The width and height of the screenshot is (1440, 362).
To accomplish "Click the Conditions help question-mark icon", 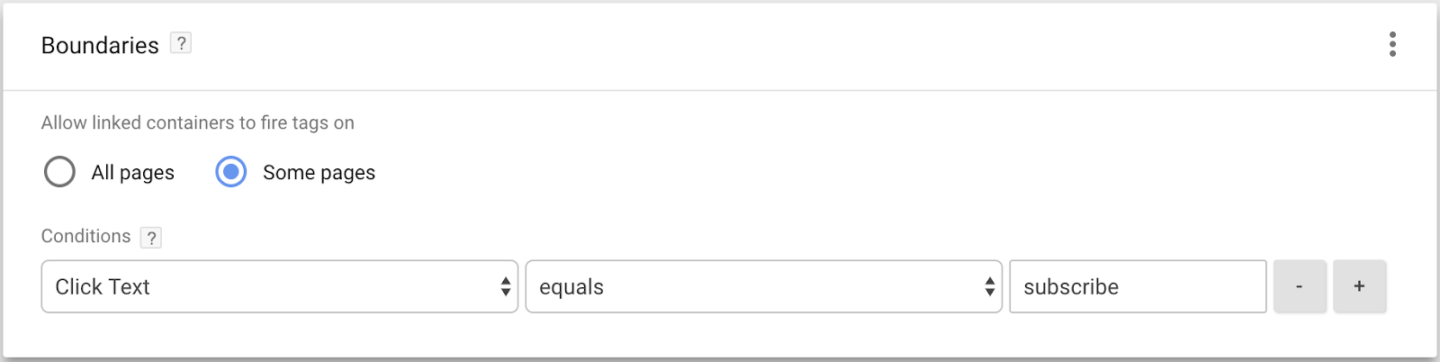I will point(151,238).
